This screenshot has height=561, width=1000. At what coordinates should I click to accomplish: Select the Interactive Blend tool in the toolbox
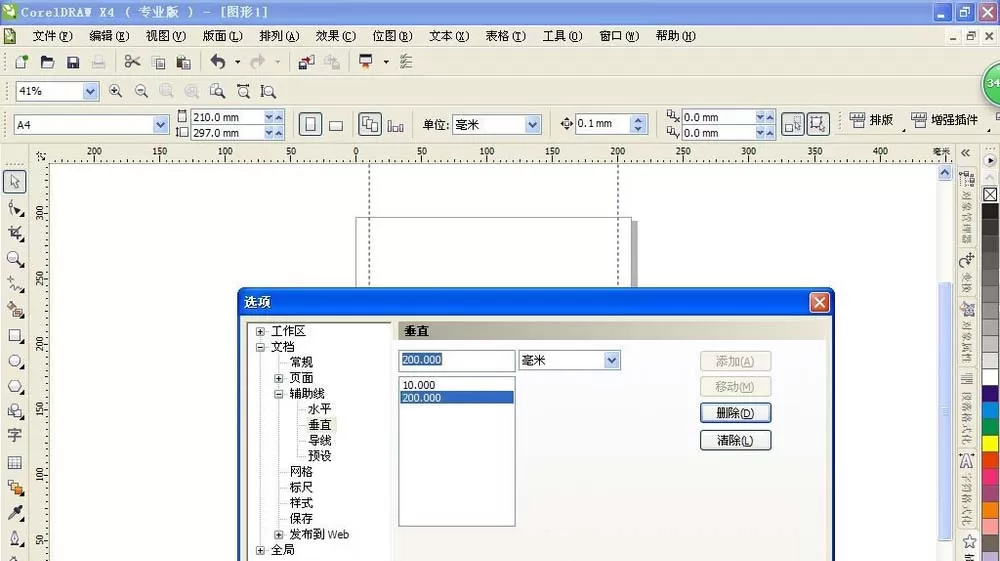click(x=15, y=488)
